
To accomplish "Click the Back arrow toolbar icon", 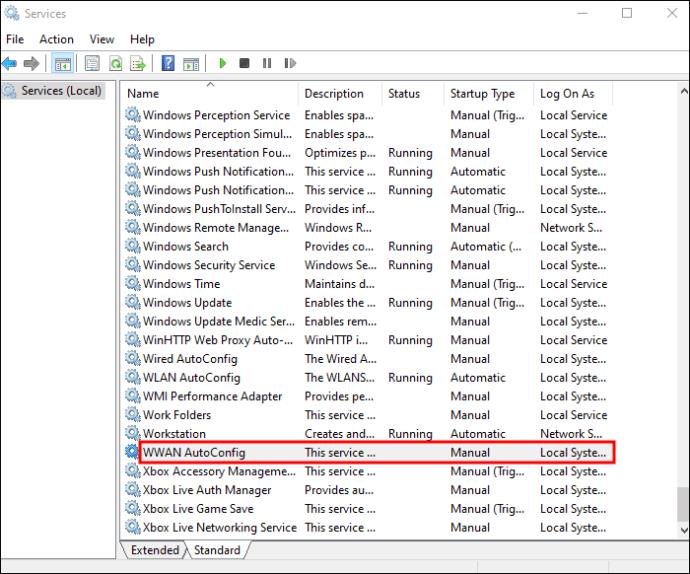I will tap(10, 64).
